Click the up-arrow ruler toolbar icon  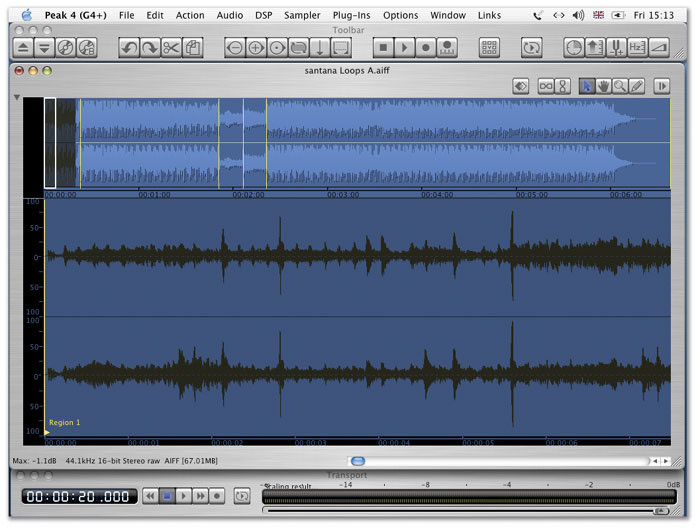[x=595, y=48]
